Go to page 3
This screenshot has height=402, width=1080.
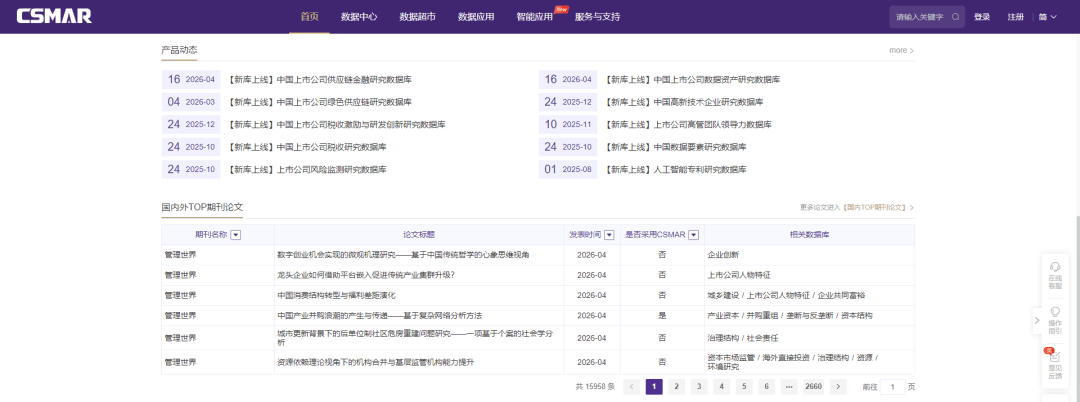point(699,387)
